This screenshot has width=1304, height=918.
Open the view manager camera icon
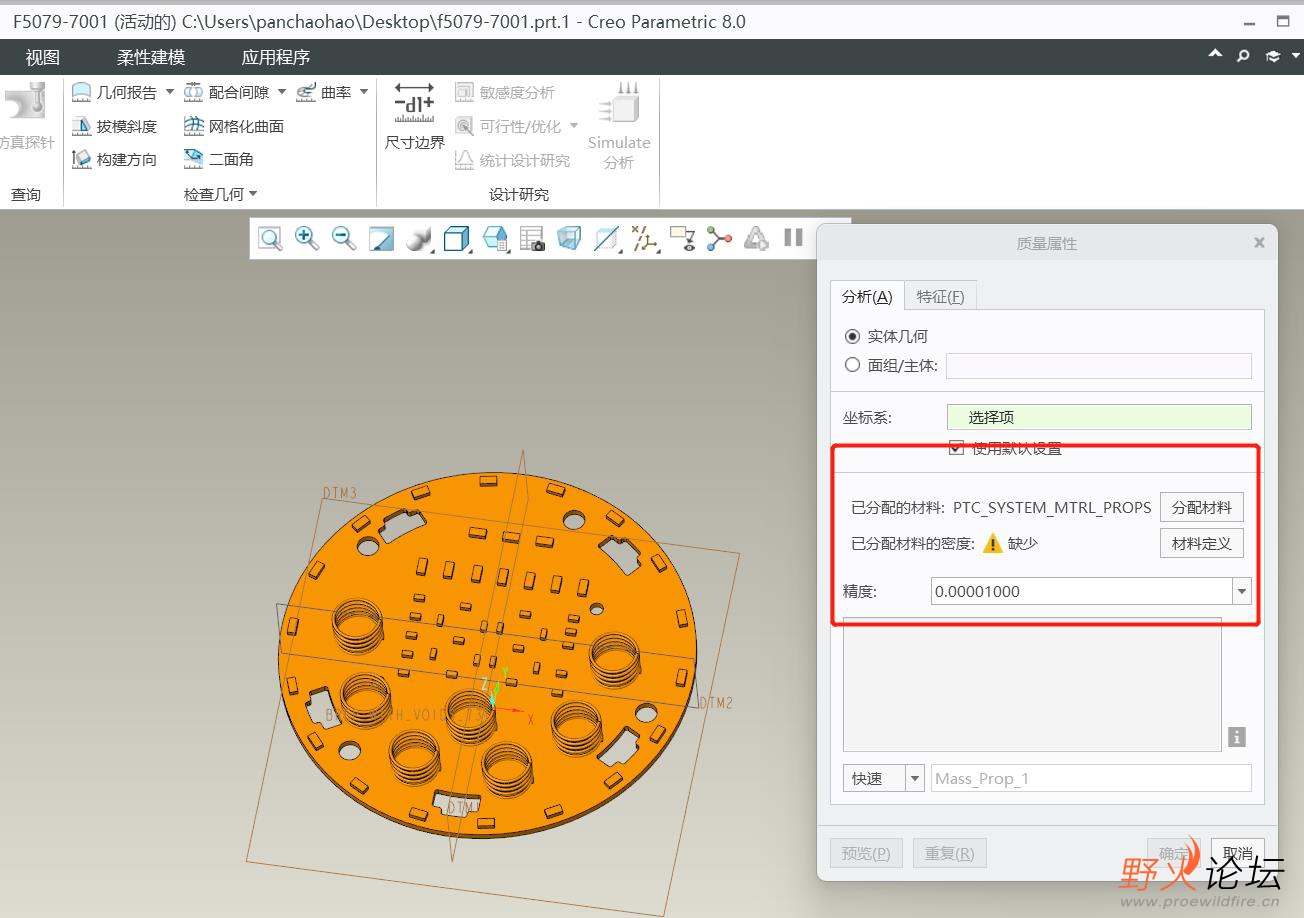click(x=532, y=238)
